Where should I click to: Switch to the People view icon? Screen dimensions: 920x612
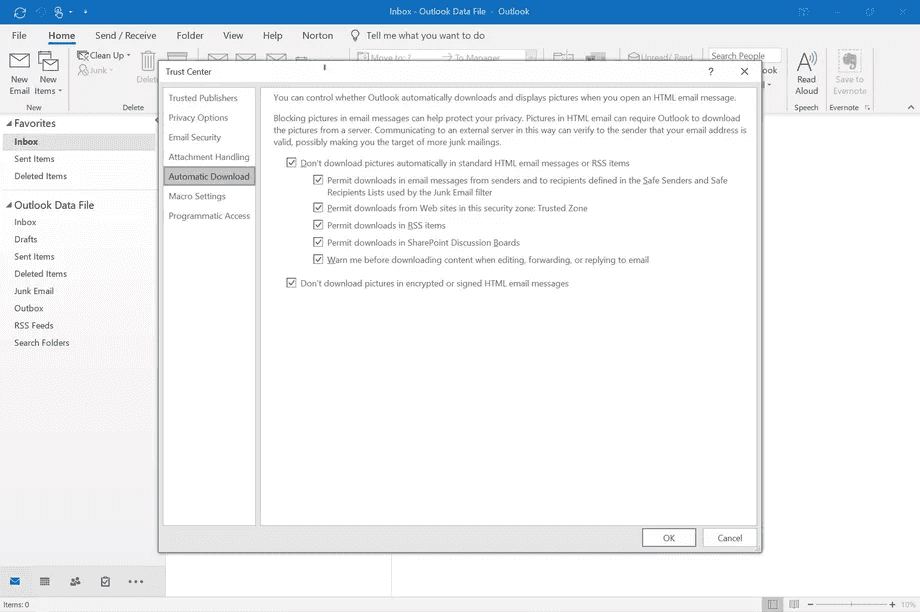click(75, 581)
